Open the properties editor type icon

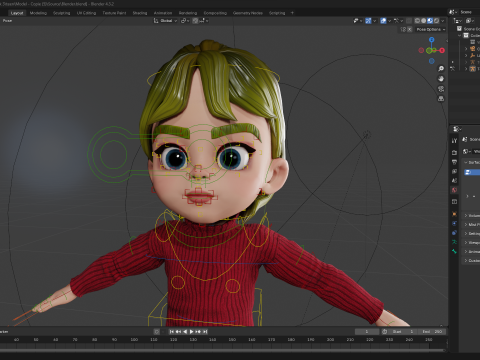point(456,129)
